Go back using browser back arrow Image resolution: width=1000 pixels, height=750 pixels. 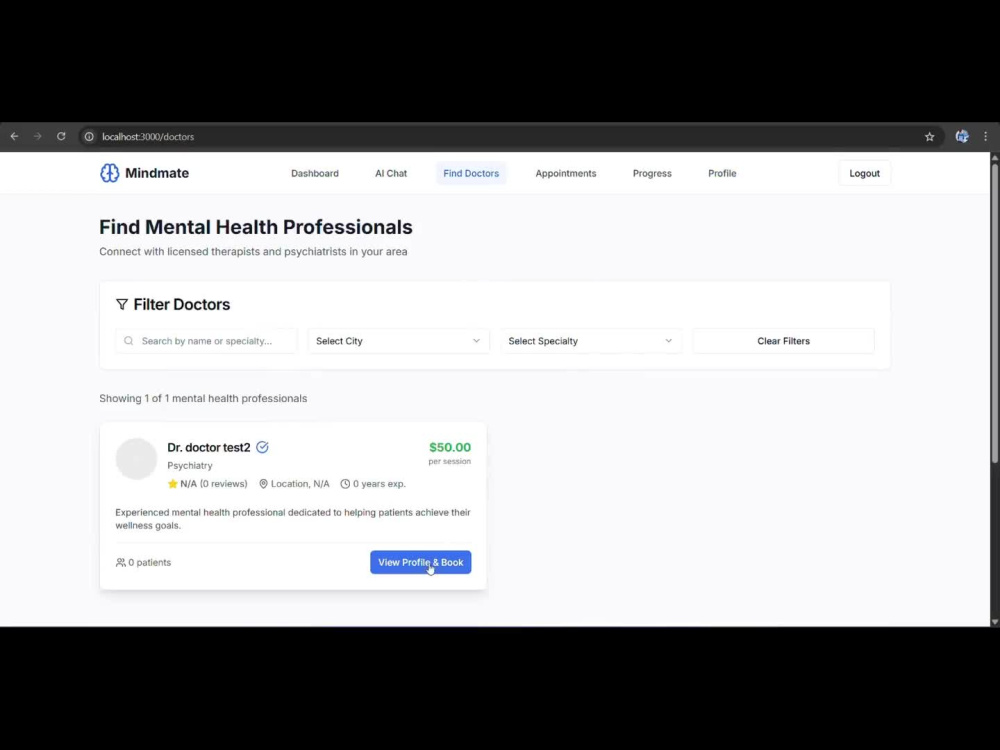[15, 136]
